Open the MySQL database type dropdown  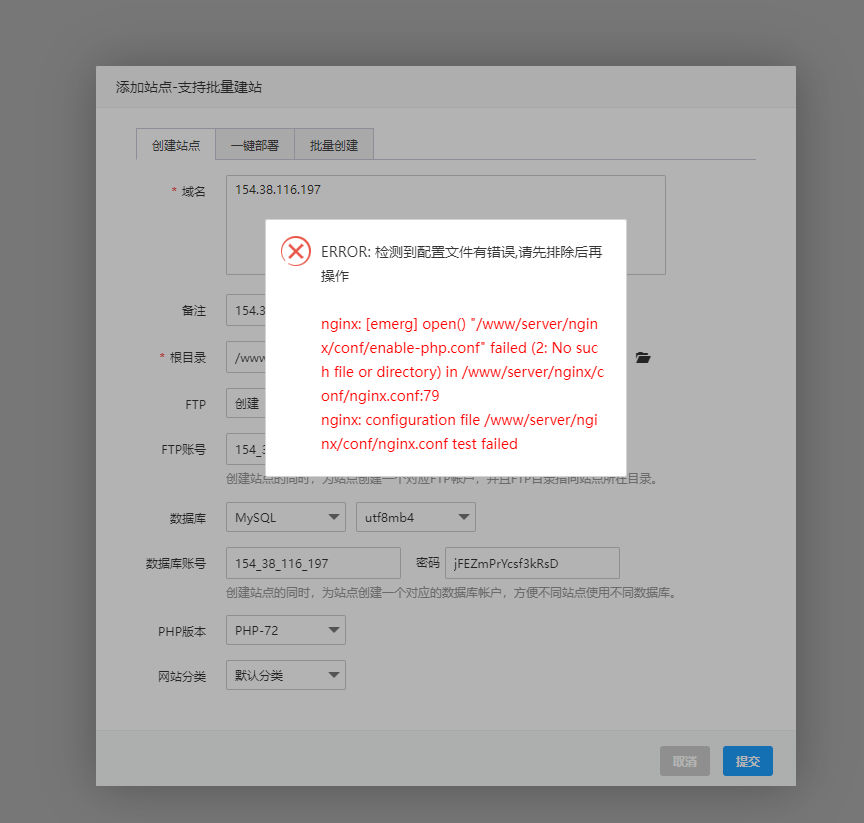pos(286,517)
